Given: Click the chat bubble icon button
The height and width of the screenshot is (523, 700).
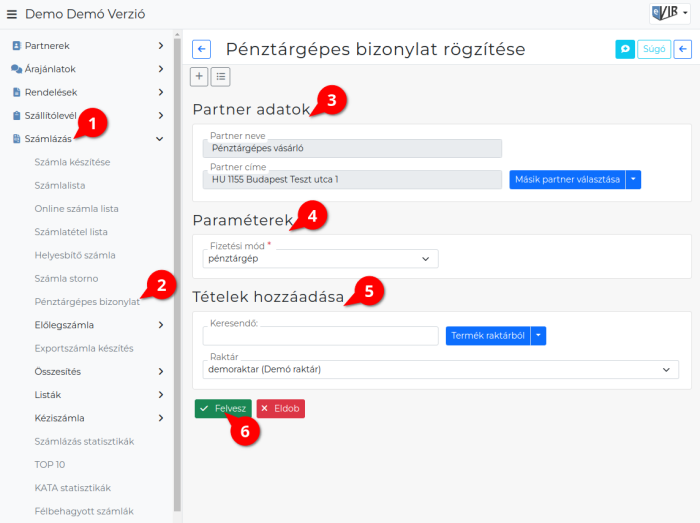Looking at the screenshot, I should tap(624, 49).
